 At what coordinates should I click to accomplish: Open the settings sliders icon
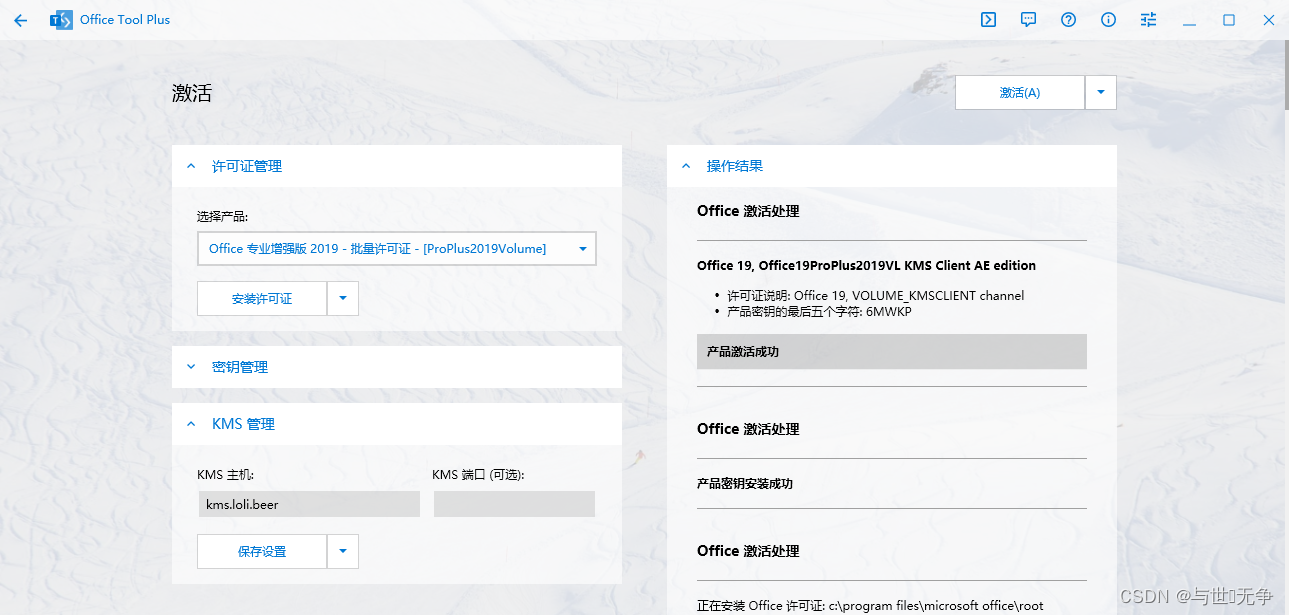coord(1148,20)
